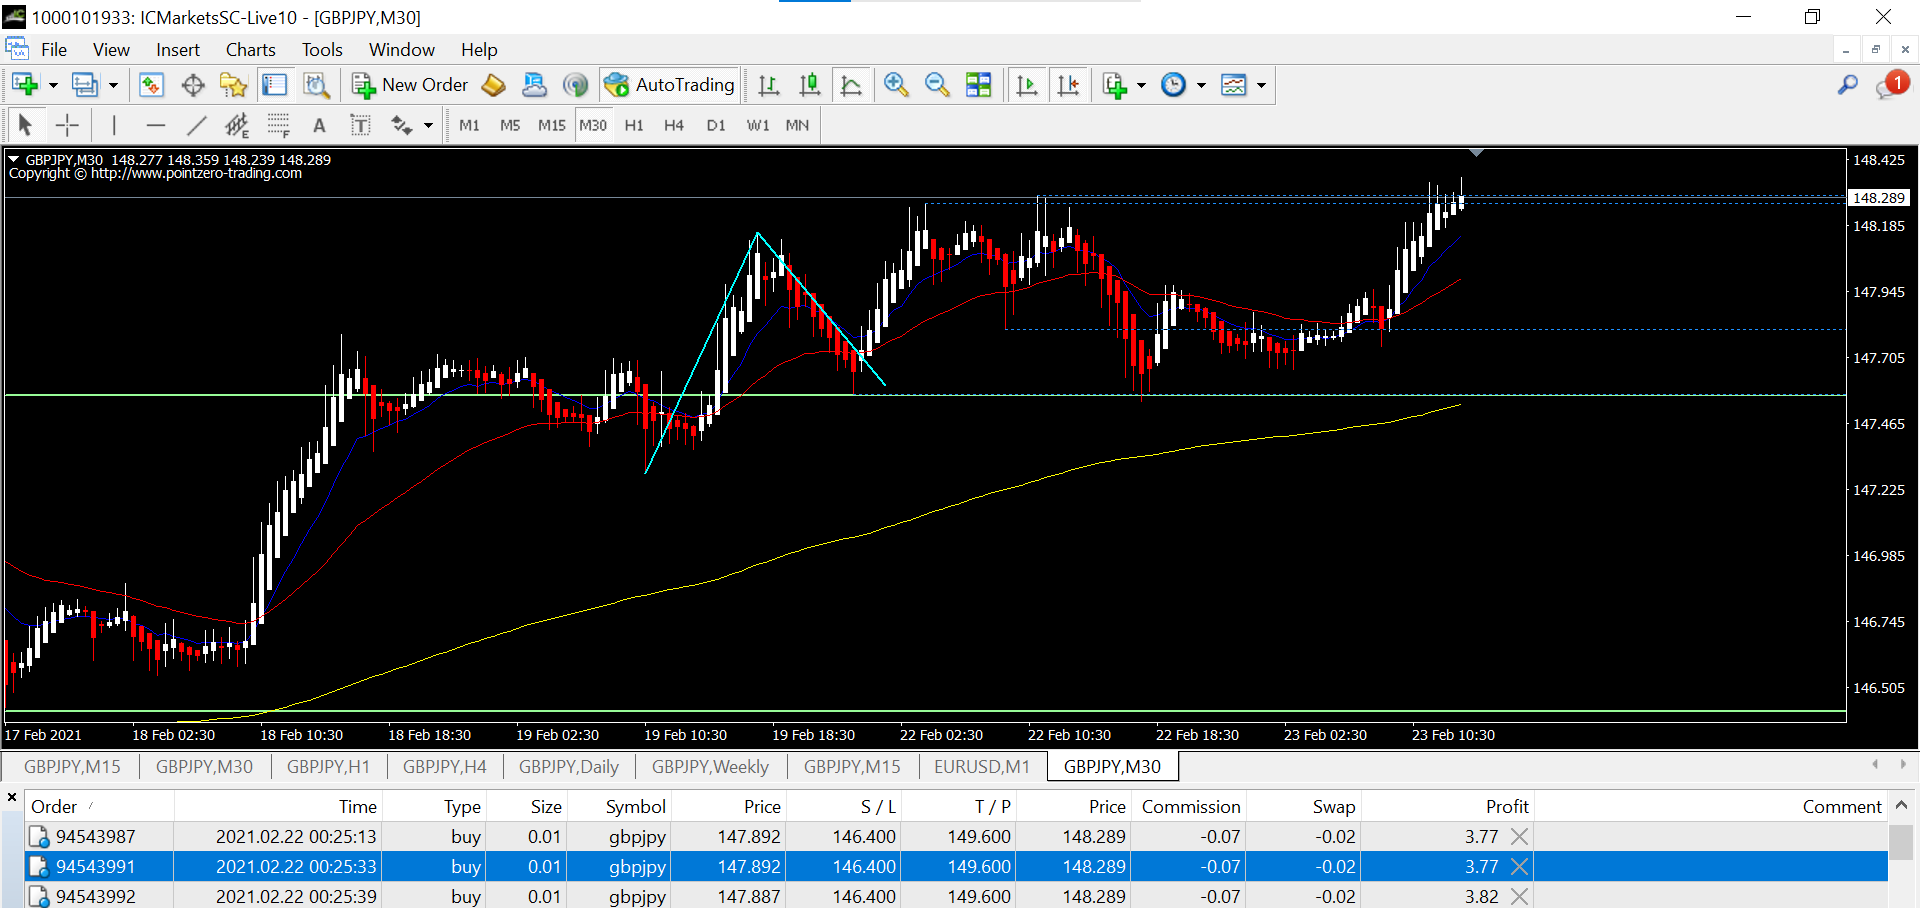Toggle the Navigator star-folder icon
Image resolution: width=1920 pixels, height=908 pixels.
coord(233,85)
